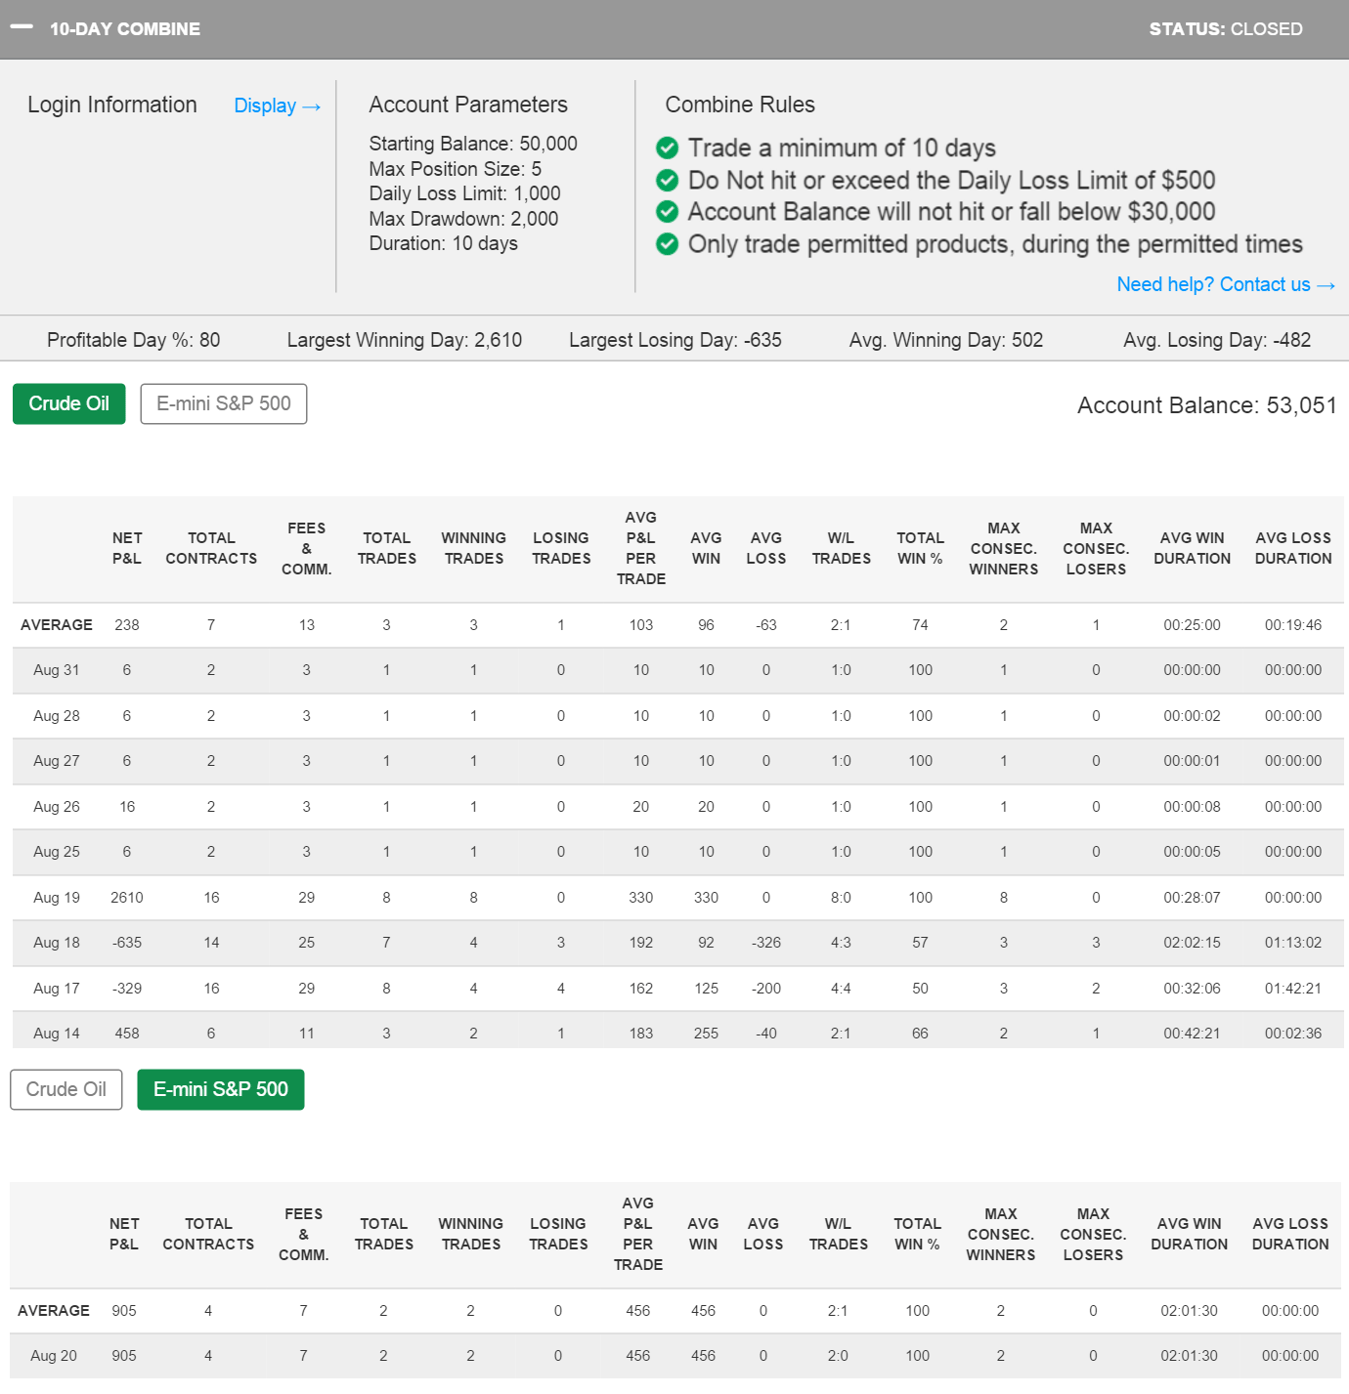Click the STATUS: CLOSED label
1349x1394 pixels.
(x=1225, y=29)
